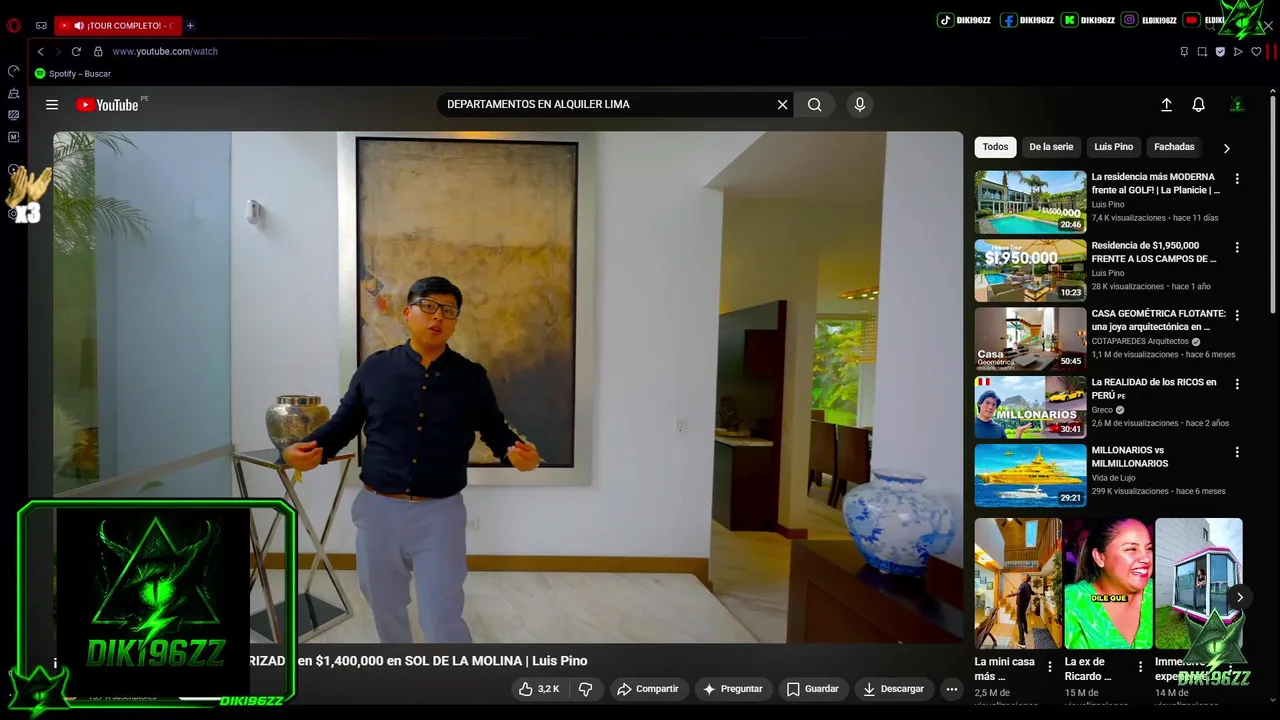Start voice search with microphone icon
The image size is (1280, 720).
click(x=859, y=104)
